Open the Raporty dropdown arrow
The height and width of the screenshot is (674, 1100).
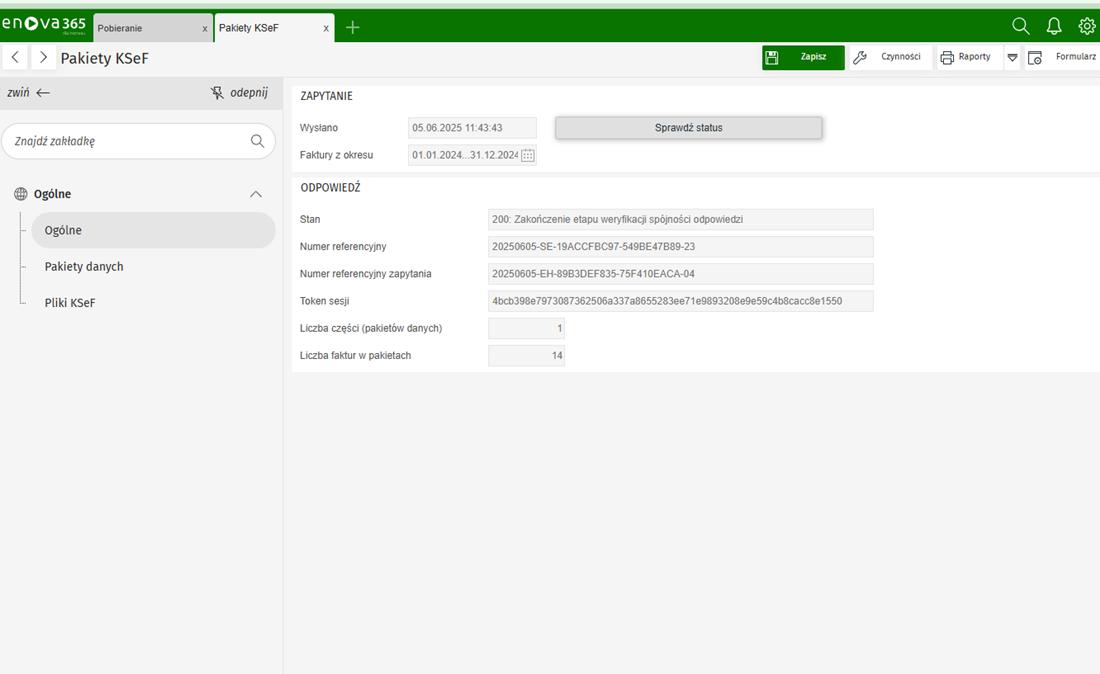coord(1012,58)
